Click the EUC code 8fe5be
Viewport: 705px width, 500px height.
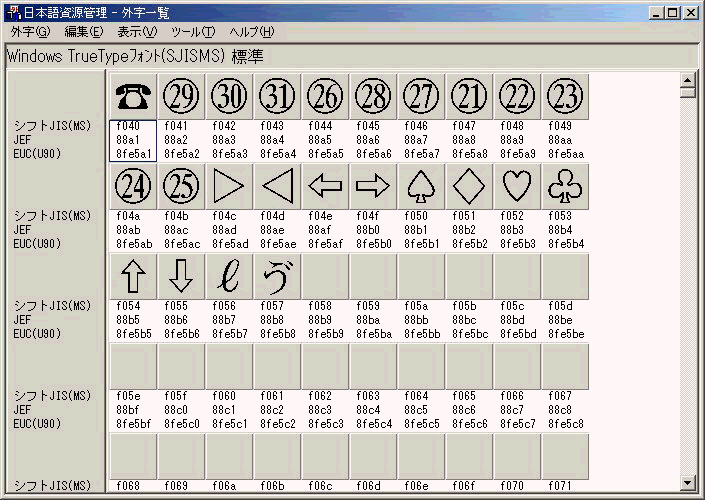click(x=566, y=334)
